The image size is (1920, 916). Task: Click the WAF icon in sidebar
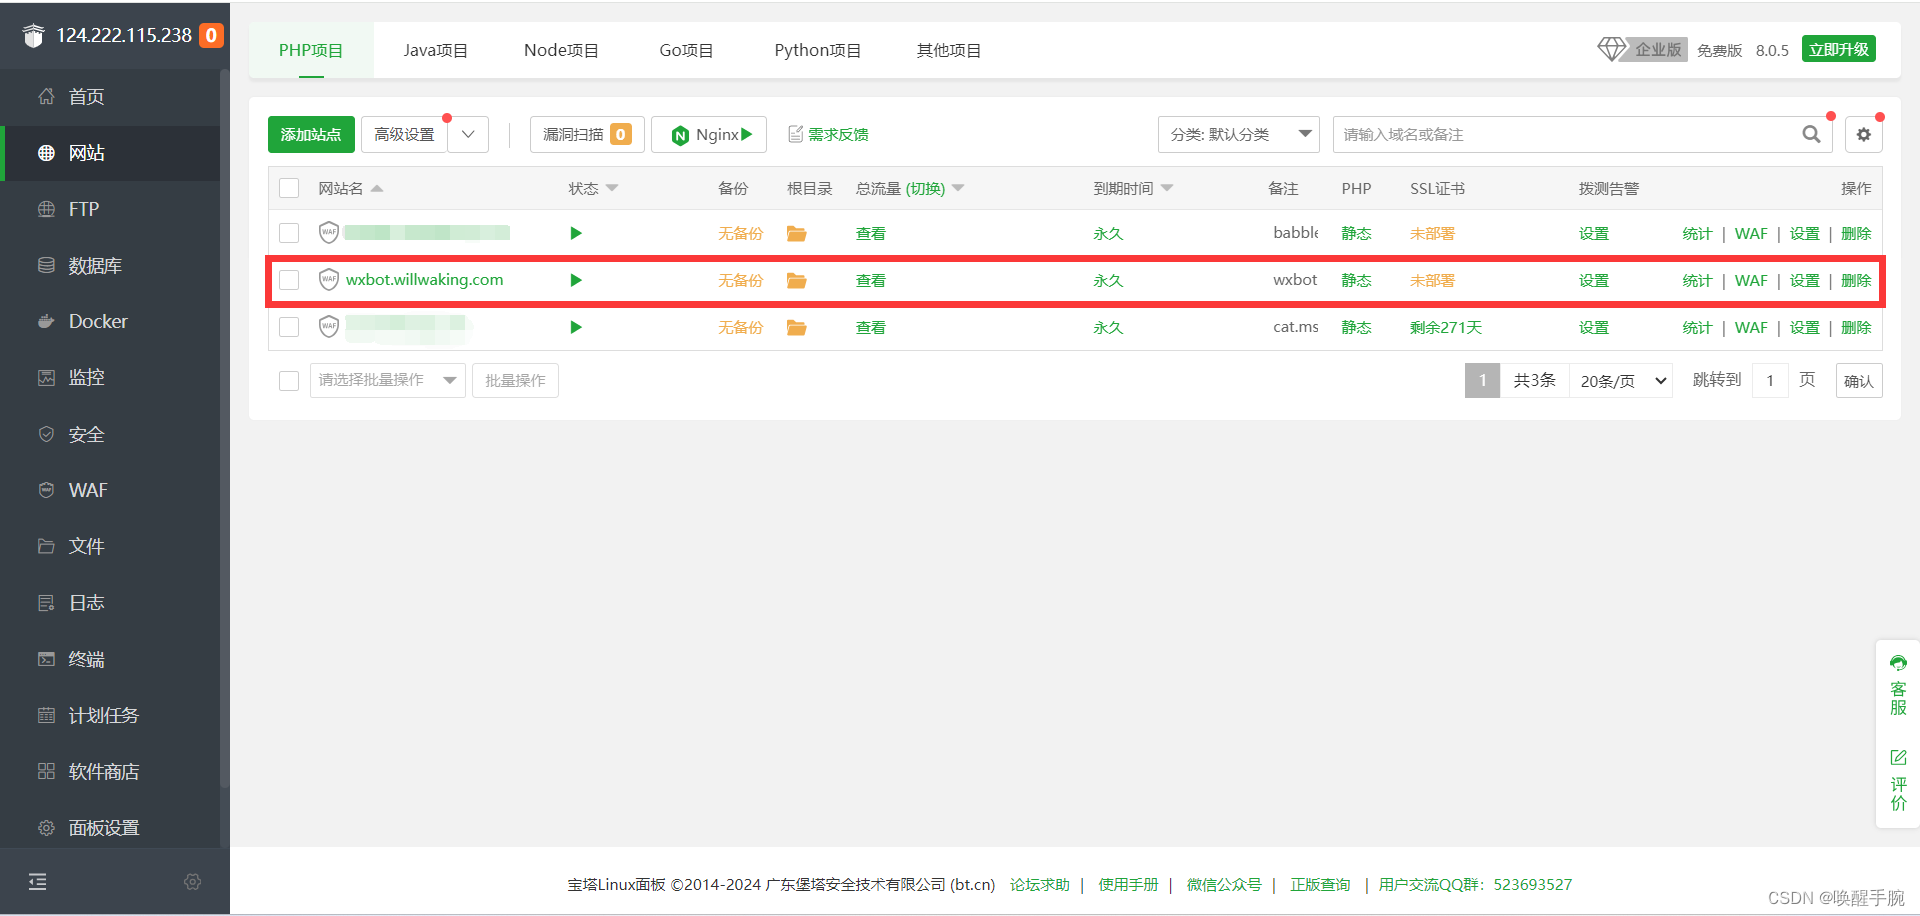tap(46, 490)
